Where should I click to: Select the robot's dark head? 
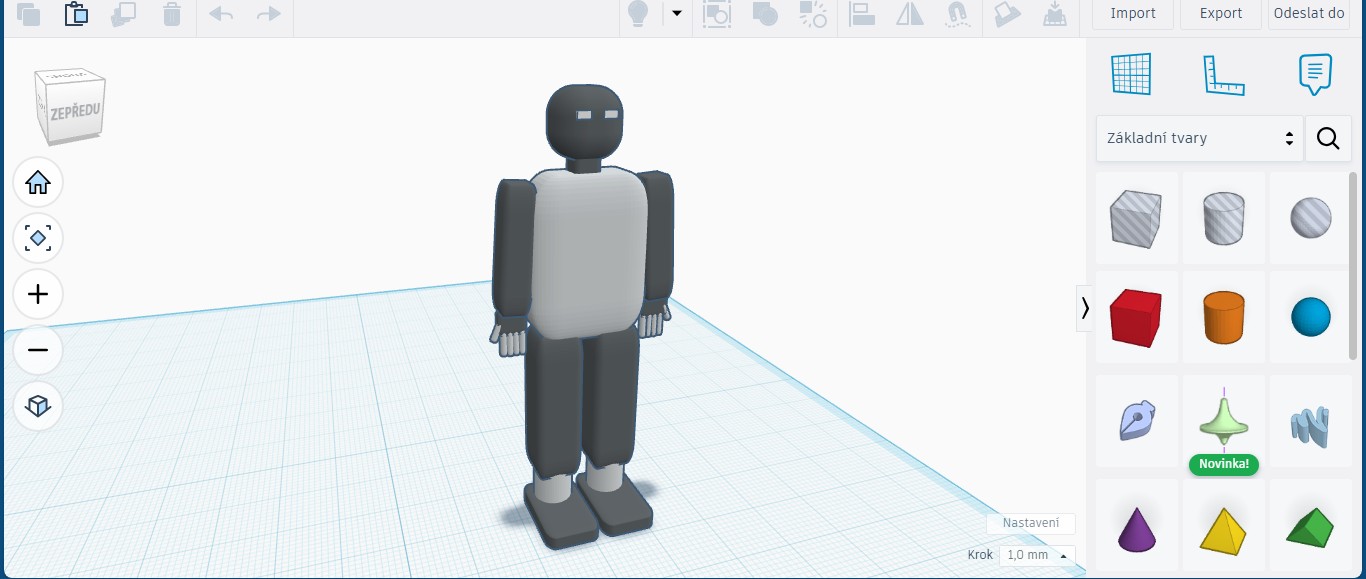click(x=585, y=120)
